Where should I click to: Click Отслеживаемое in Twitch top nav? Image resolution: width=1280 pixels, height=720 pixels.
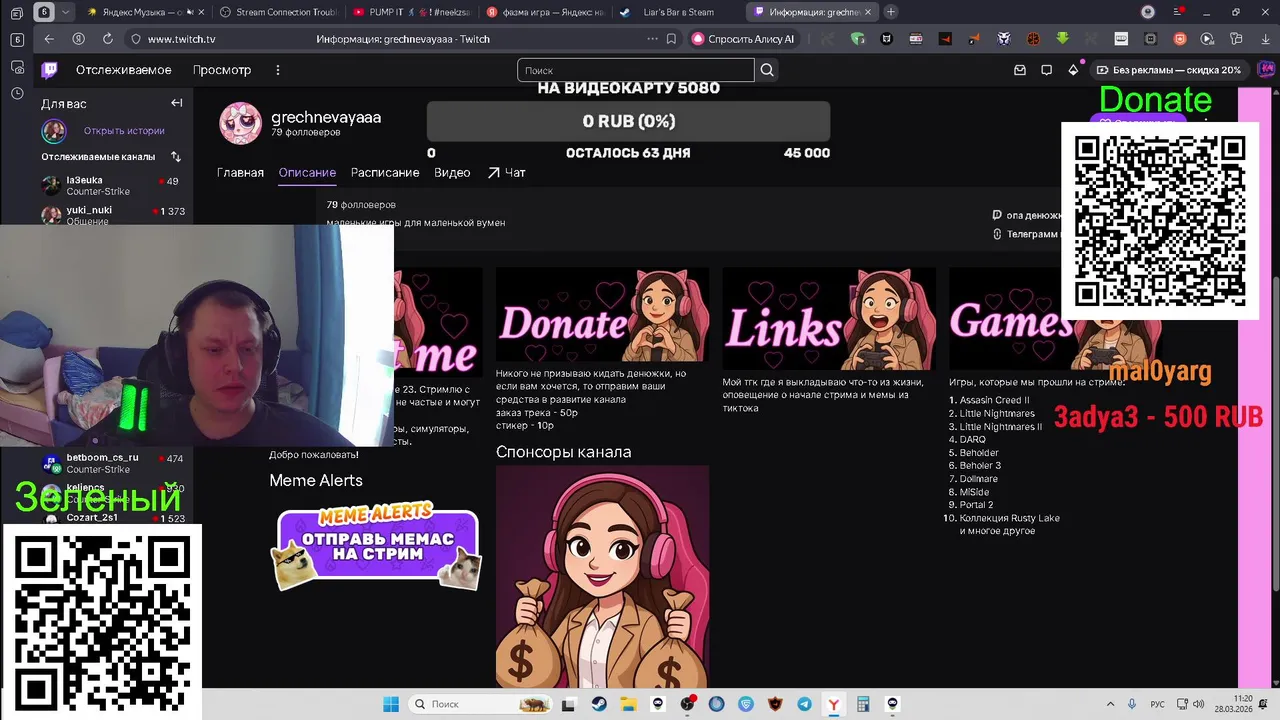click(x=124, y=70)
